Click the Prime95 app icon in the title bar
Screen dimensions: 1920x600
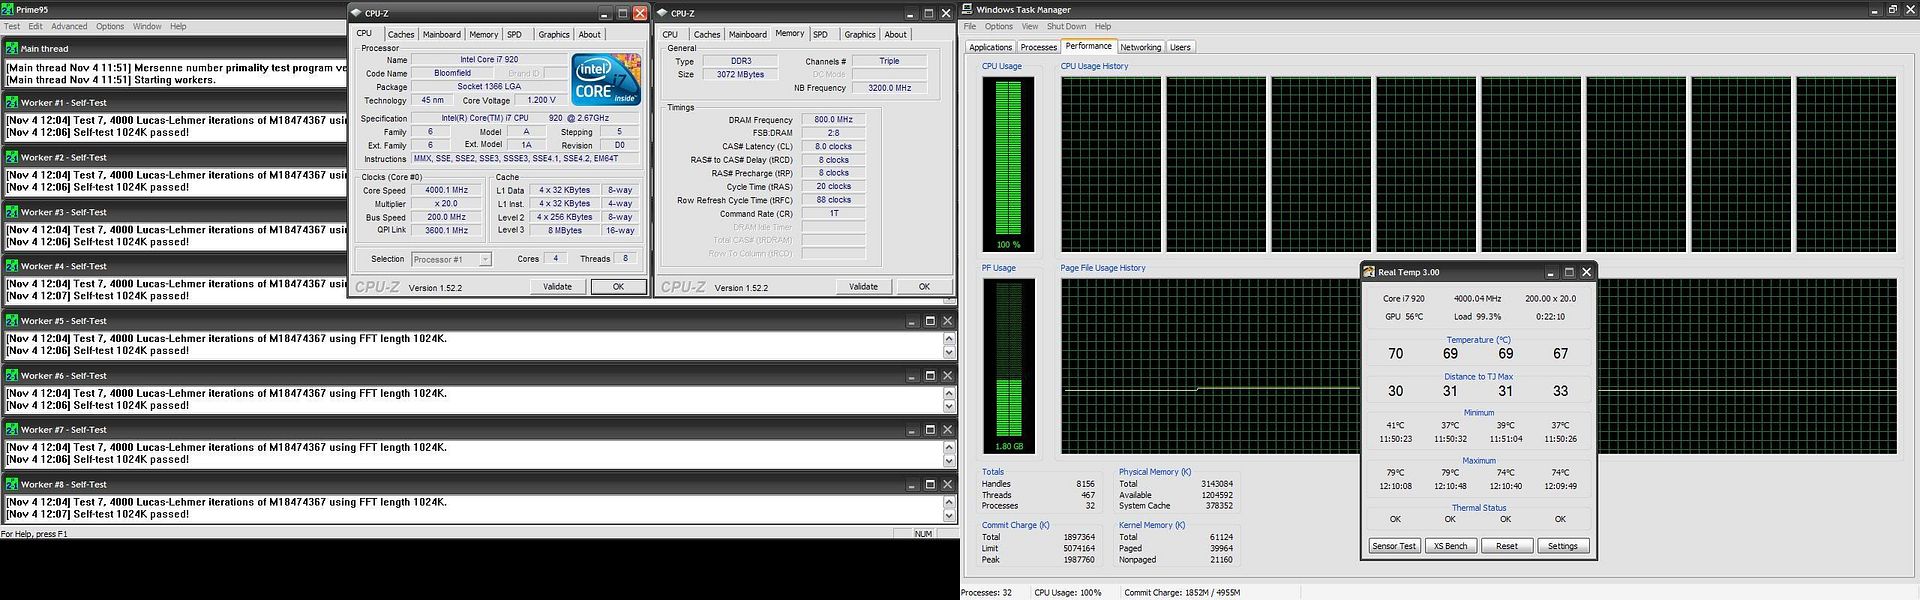point(8,9)
